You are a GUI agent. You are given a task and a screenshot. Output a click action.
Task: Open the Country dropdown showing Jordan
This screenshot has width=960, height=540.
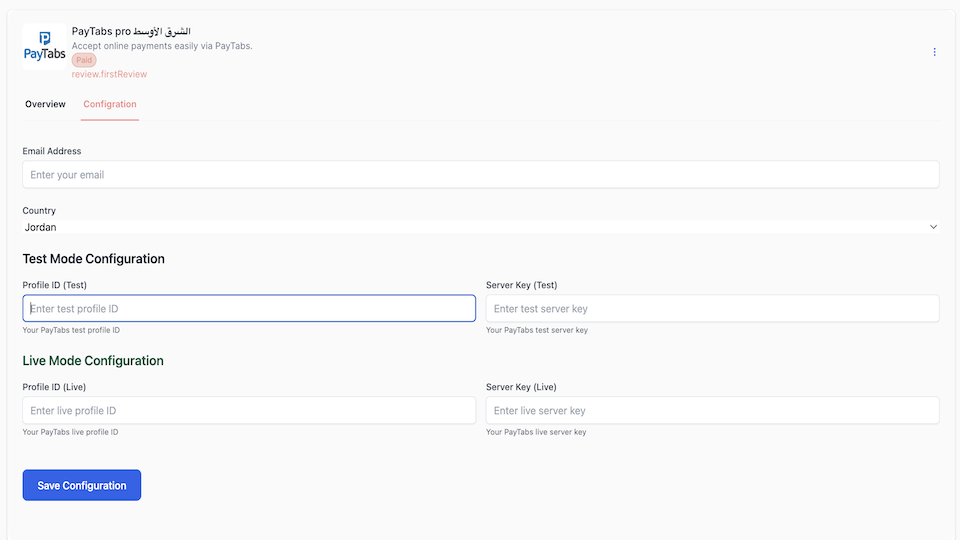[481, 227]
